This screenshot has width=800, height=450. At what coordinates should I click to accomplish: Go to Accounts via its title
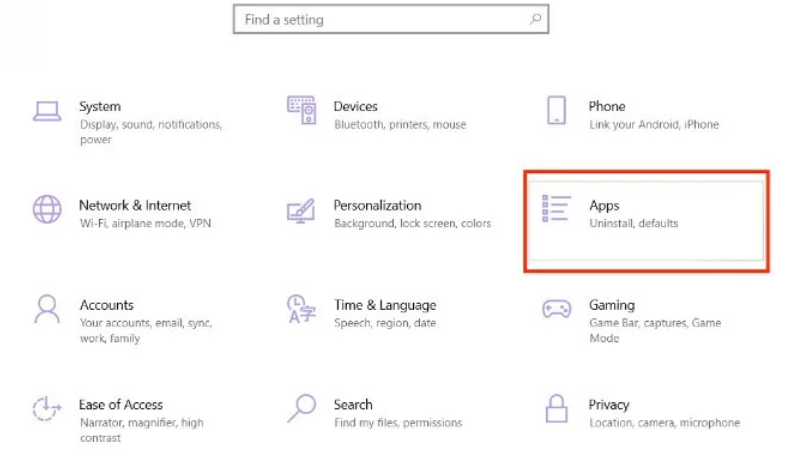pyautogui.click(x=106, y=305)
